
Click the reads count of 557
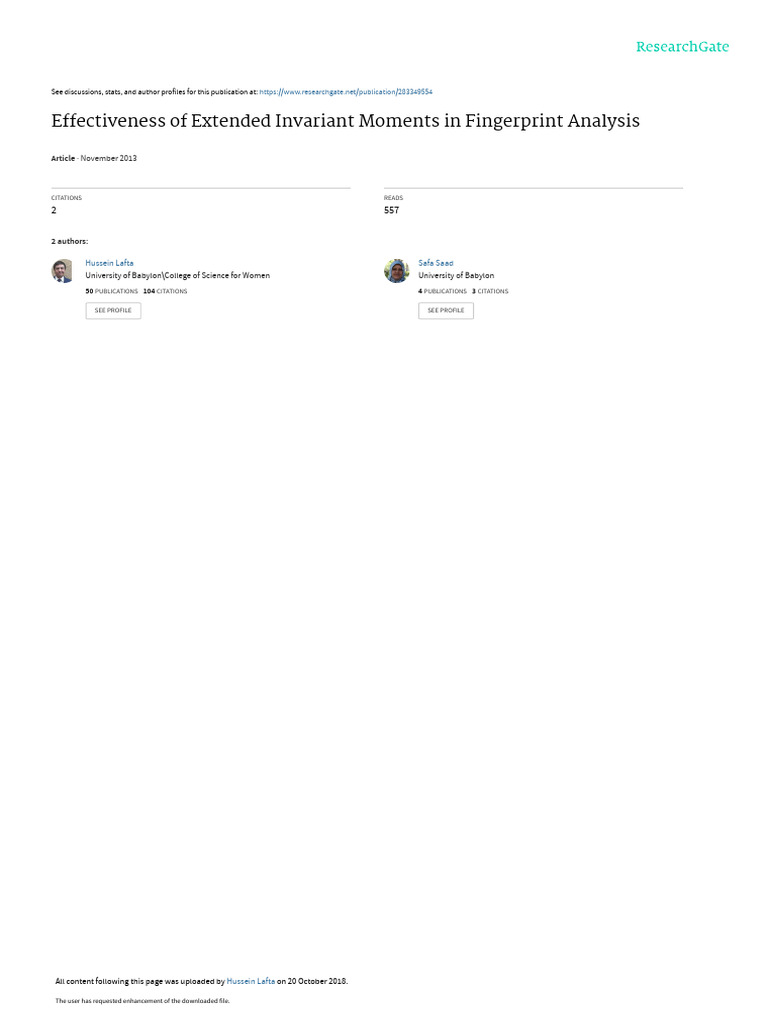[391, 210]
